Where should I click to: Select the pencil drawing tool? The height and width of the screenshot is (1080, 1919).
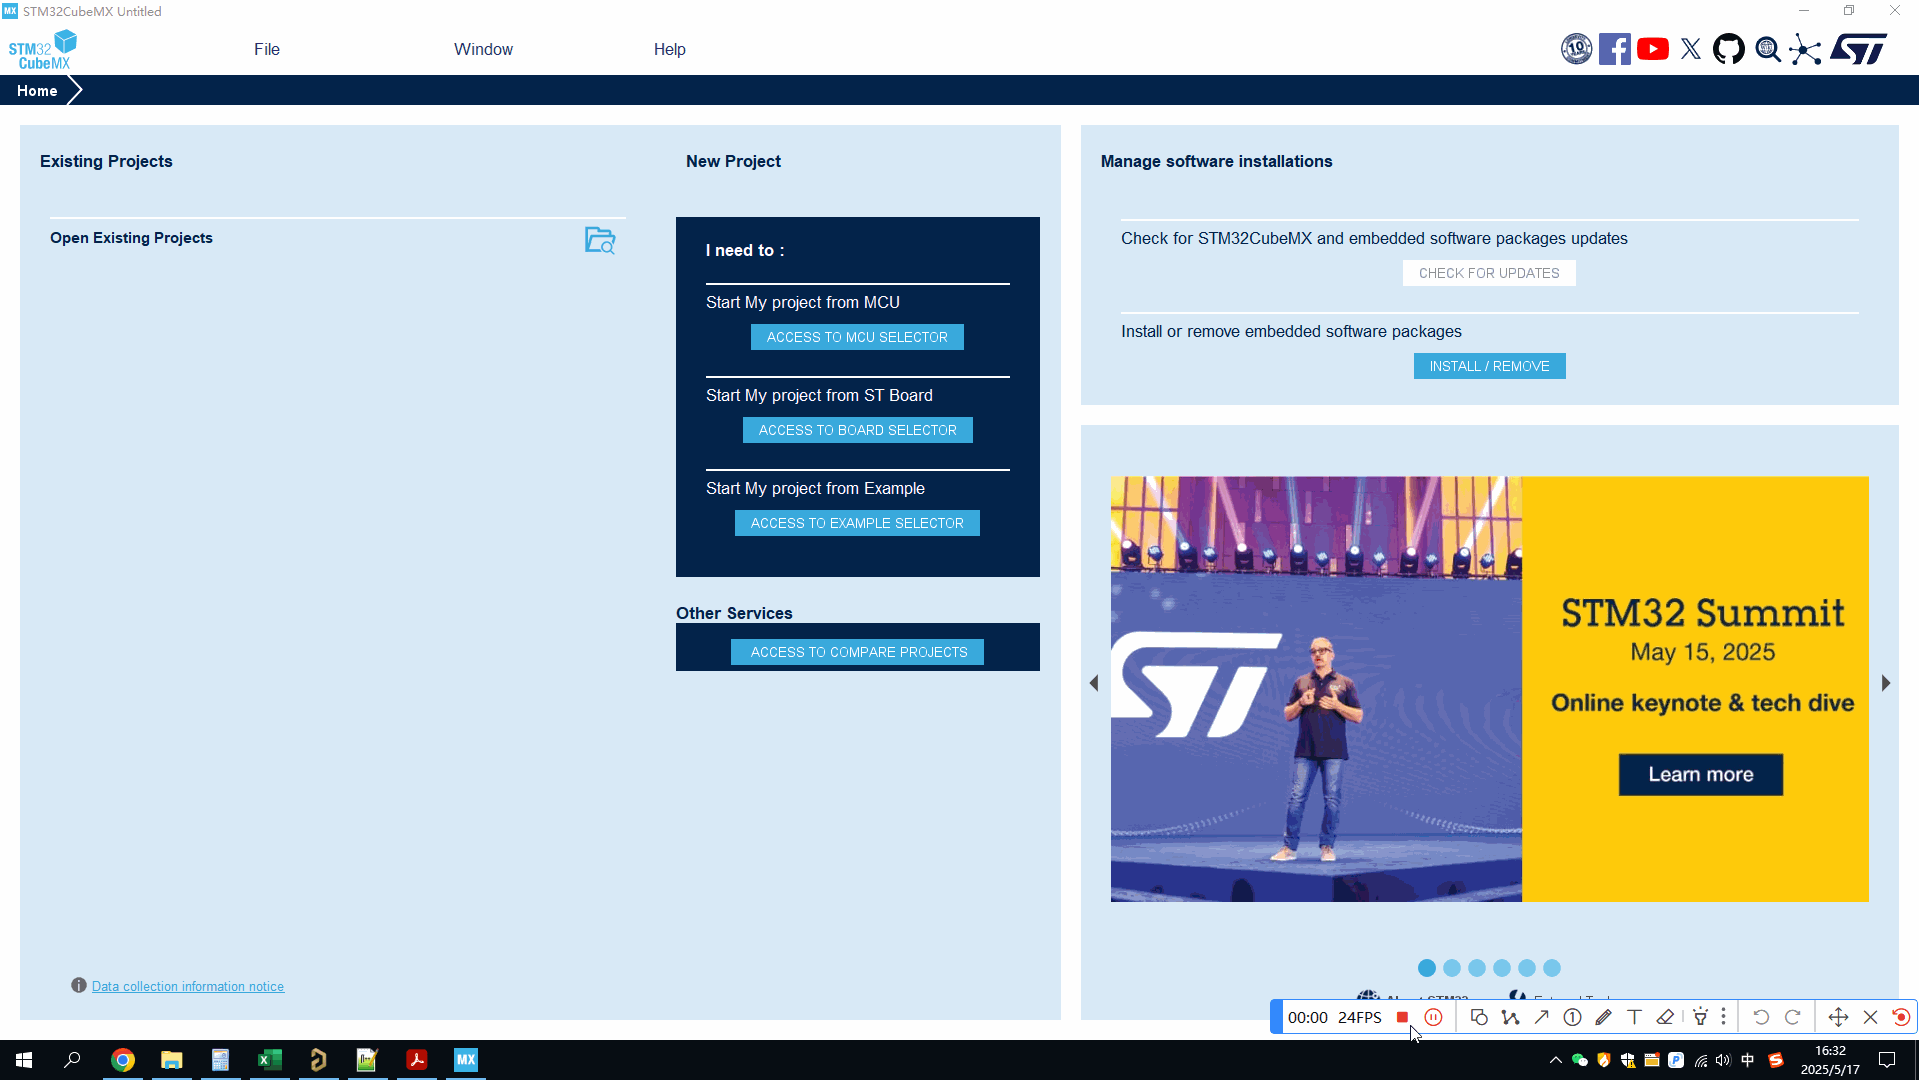coord(1603,1017)
